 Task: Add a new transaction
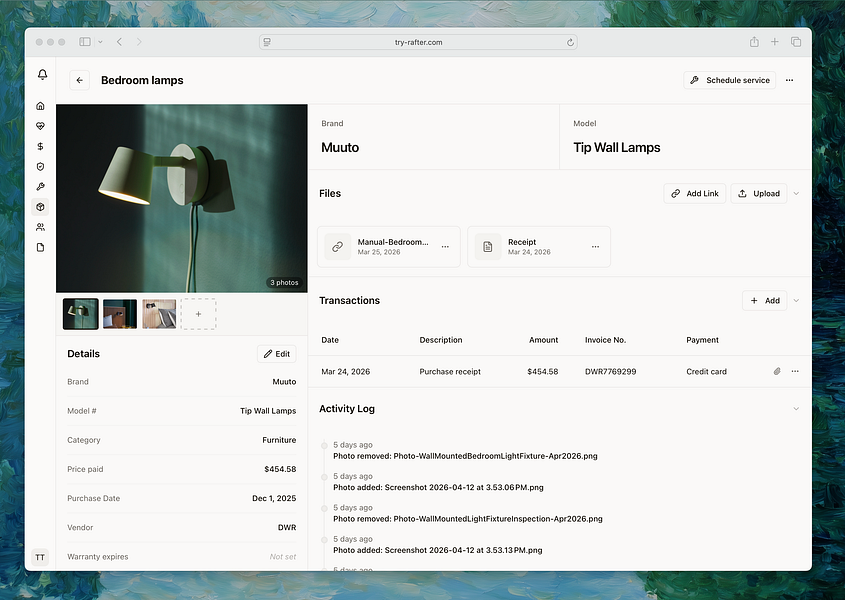(x=765, y=301)
